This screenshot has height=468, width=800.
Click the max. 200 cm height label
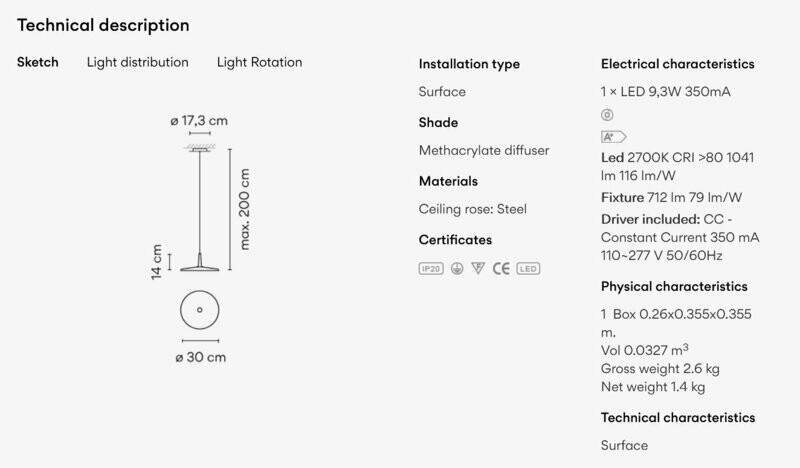pos(244,209)
